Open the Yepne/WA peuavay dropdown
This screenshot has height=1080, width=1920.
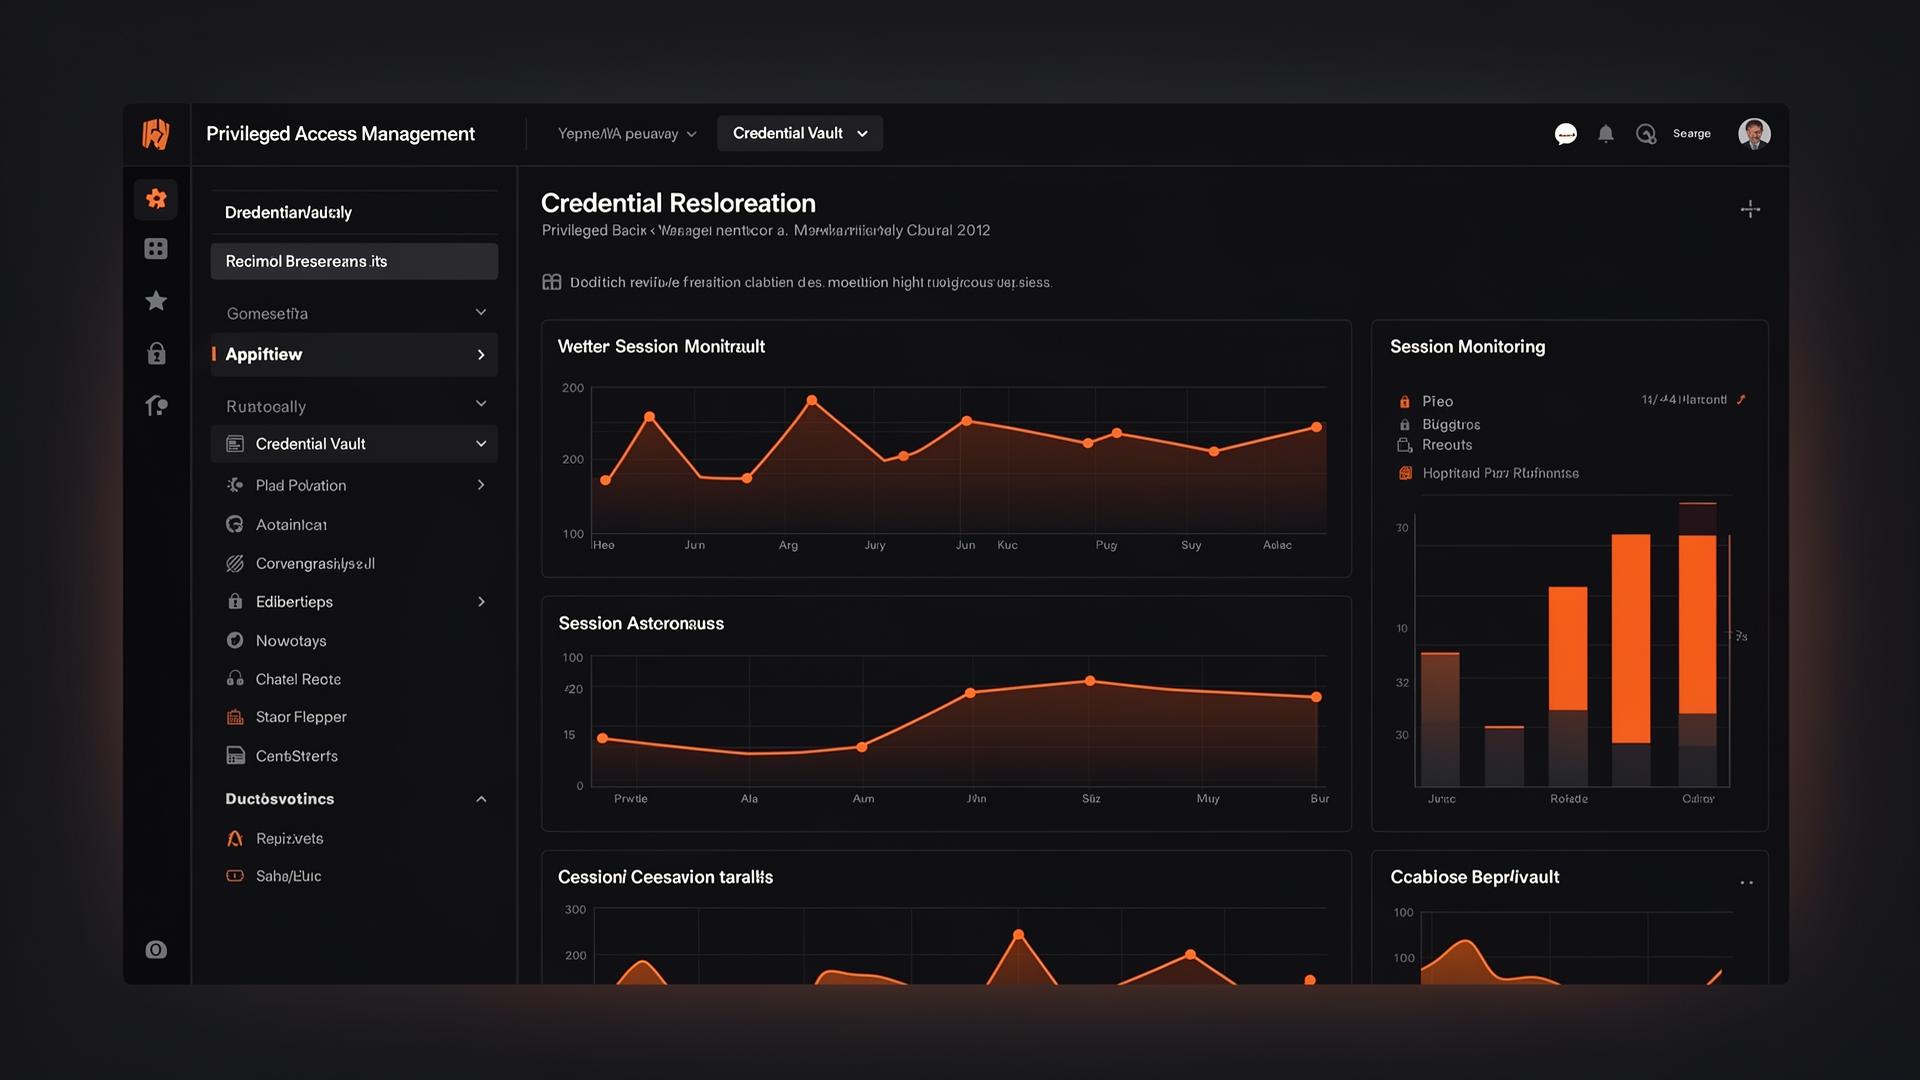(x=626, y=134)
